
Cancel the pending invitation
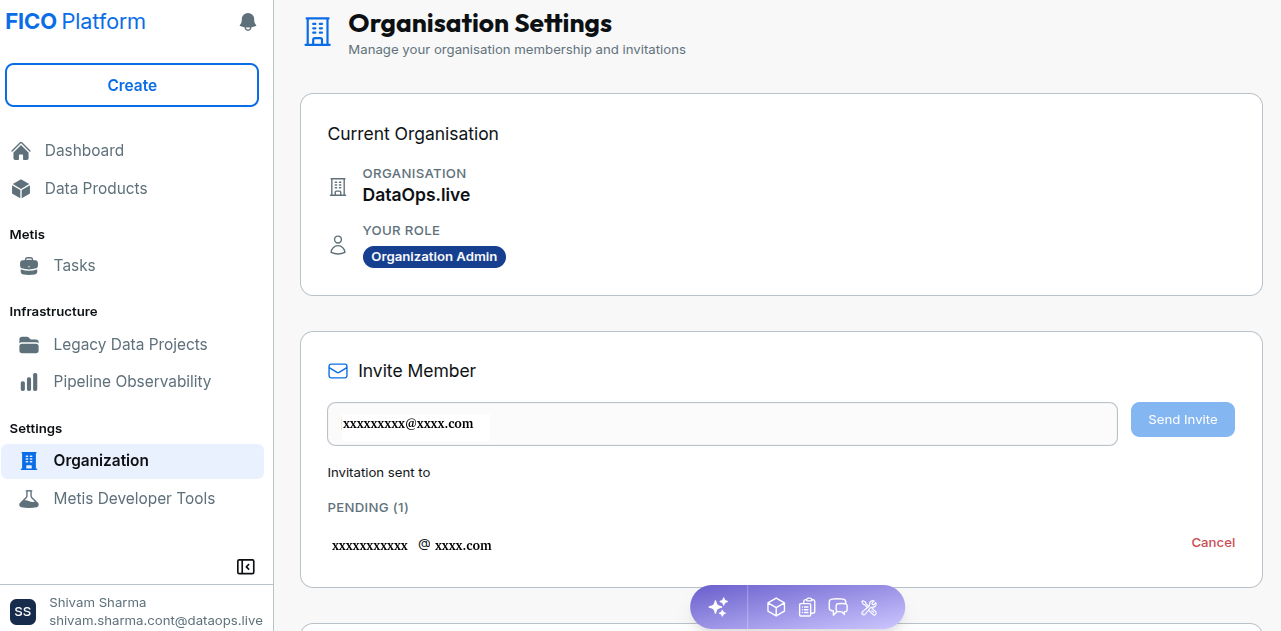click(x=1213, y=543)
